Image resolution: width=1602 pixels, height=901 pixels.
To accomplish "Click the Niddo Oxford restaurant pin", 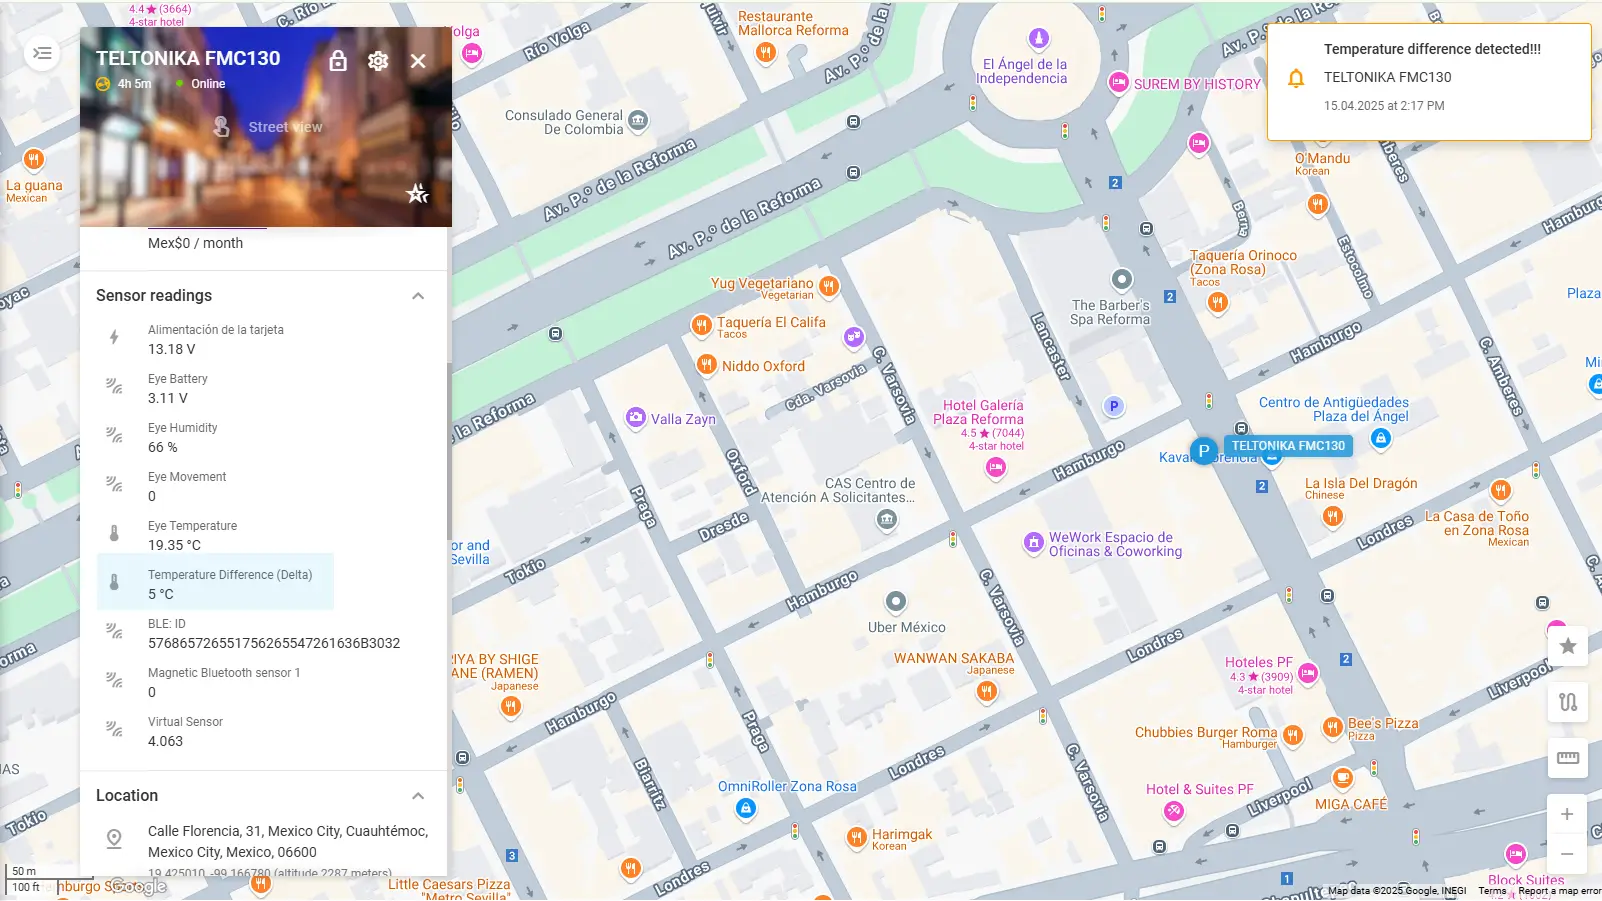I will [x=707, y=365].
